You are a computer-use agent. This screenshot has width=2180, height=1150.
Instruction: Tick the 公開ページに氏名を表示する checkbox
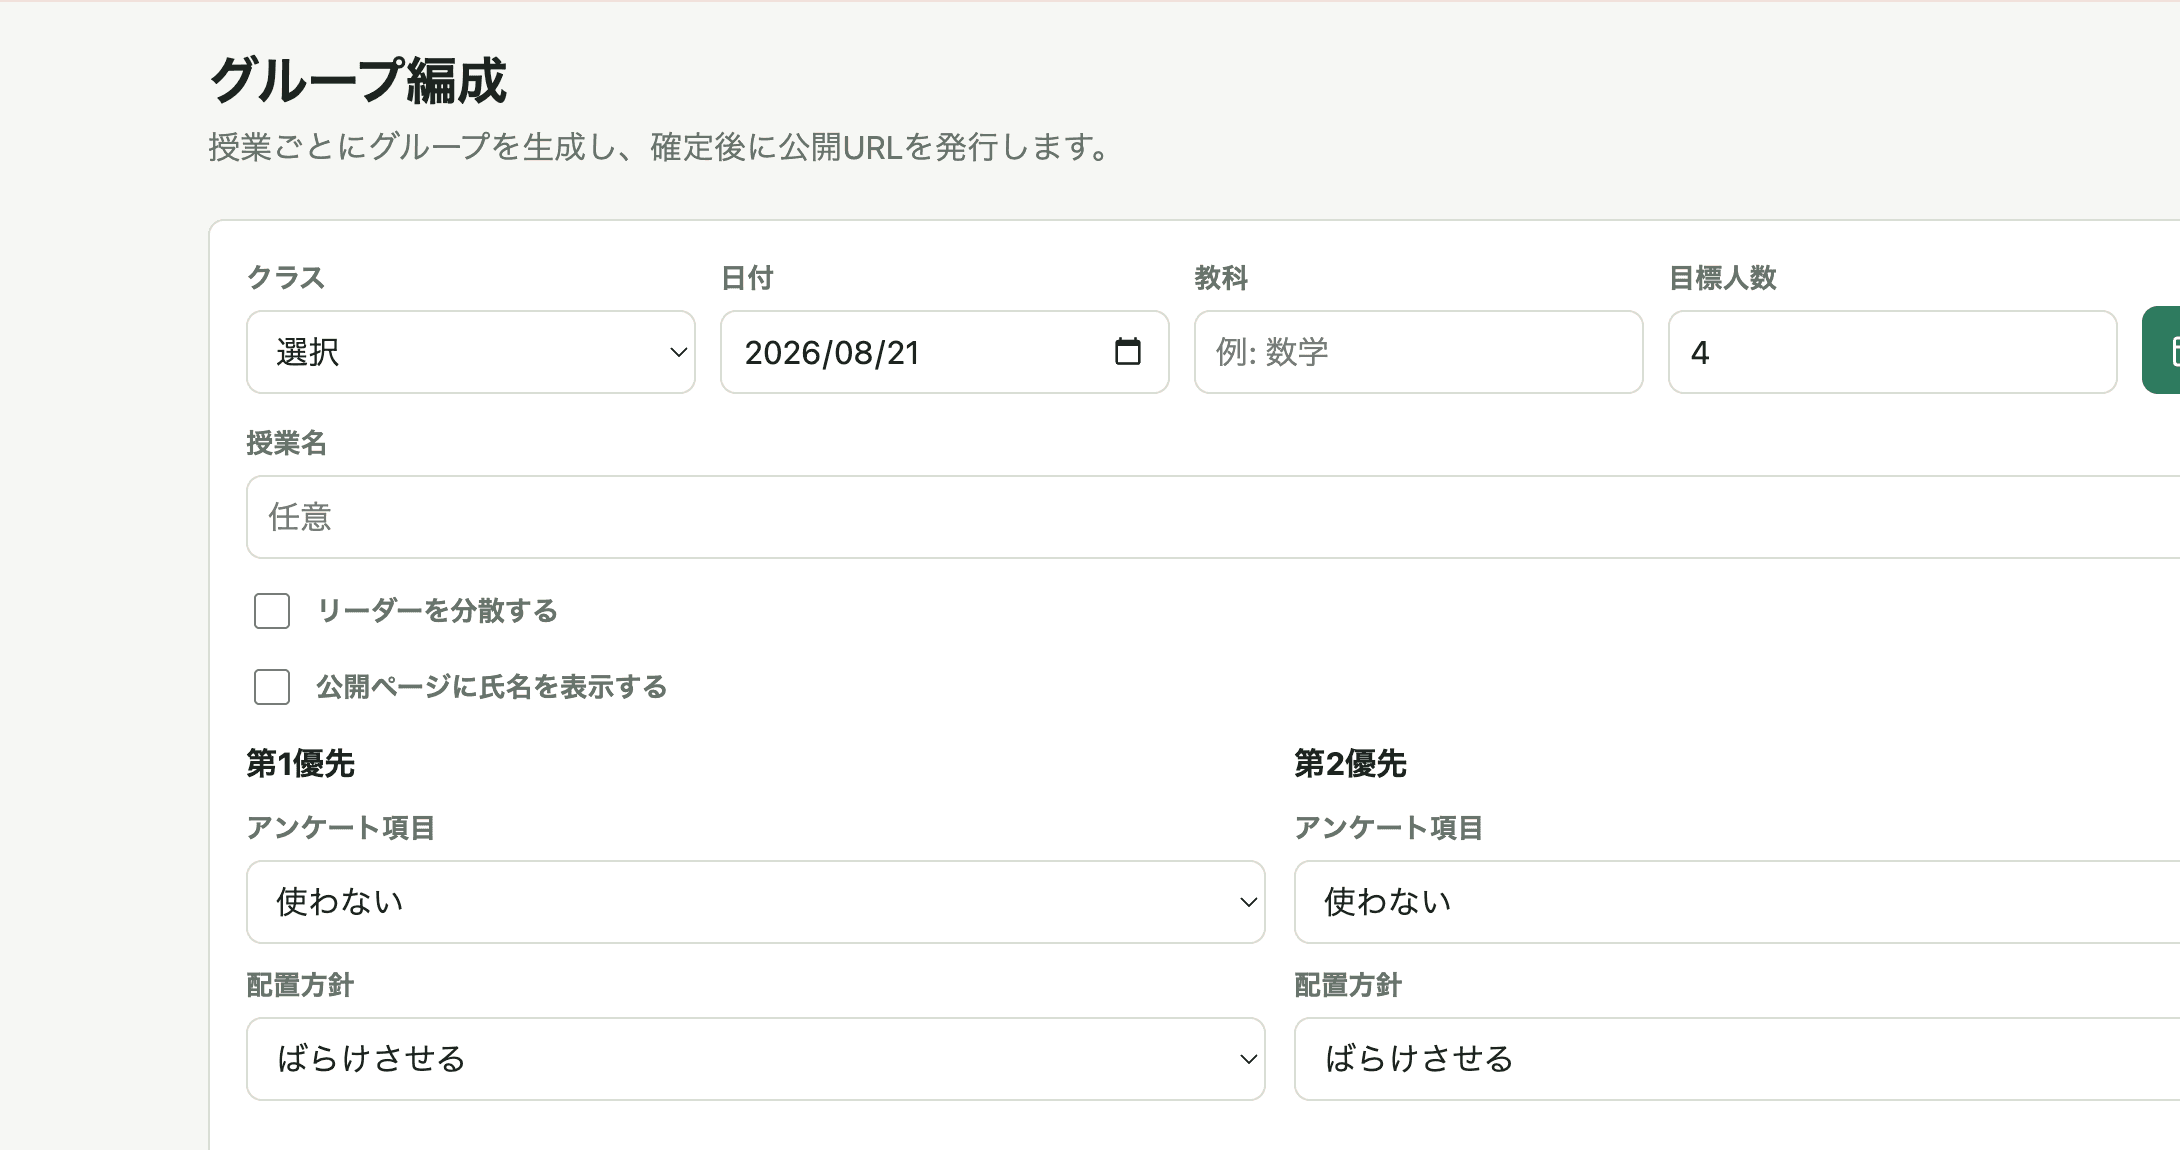coord(272,687)
